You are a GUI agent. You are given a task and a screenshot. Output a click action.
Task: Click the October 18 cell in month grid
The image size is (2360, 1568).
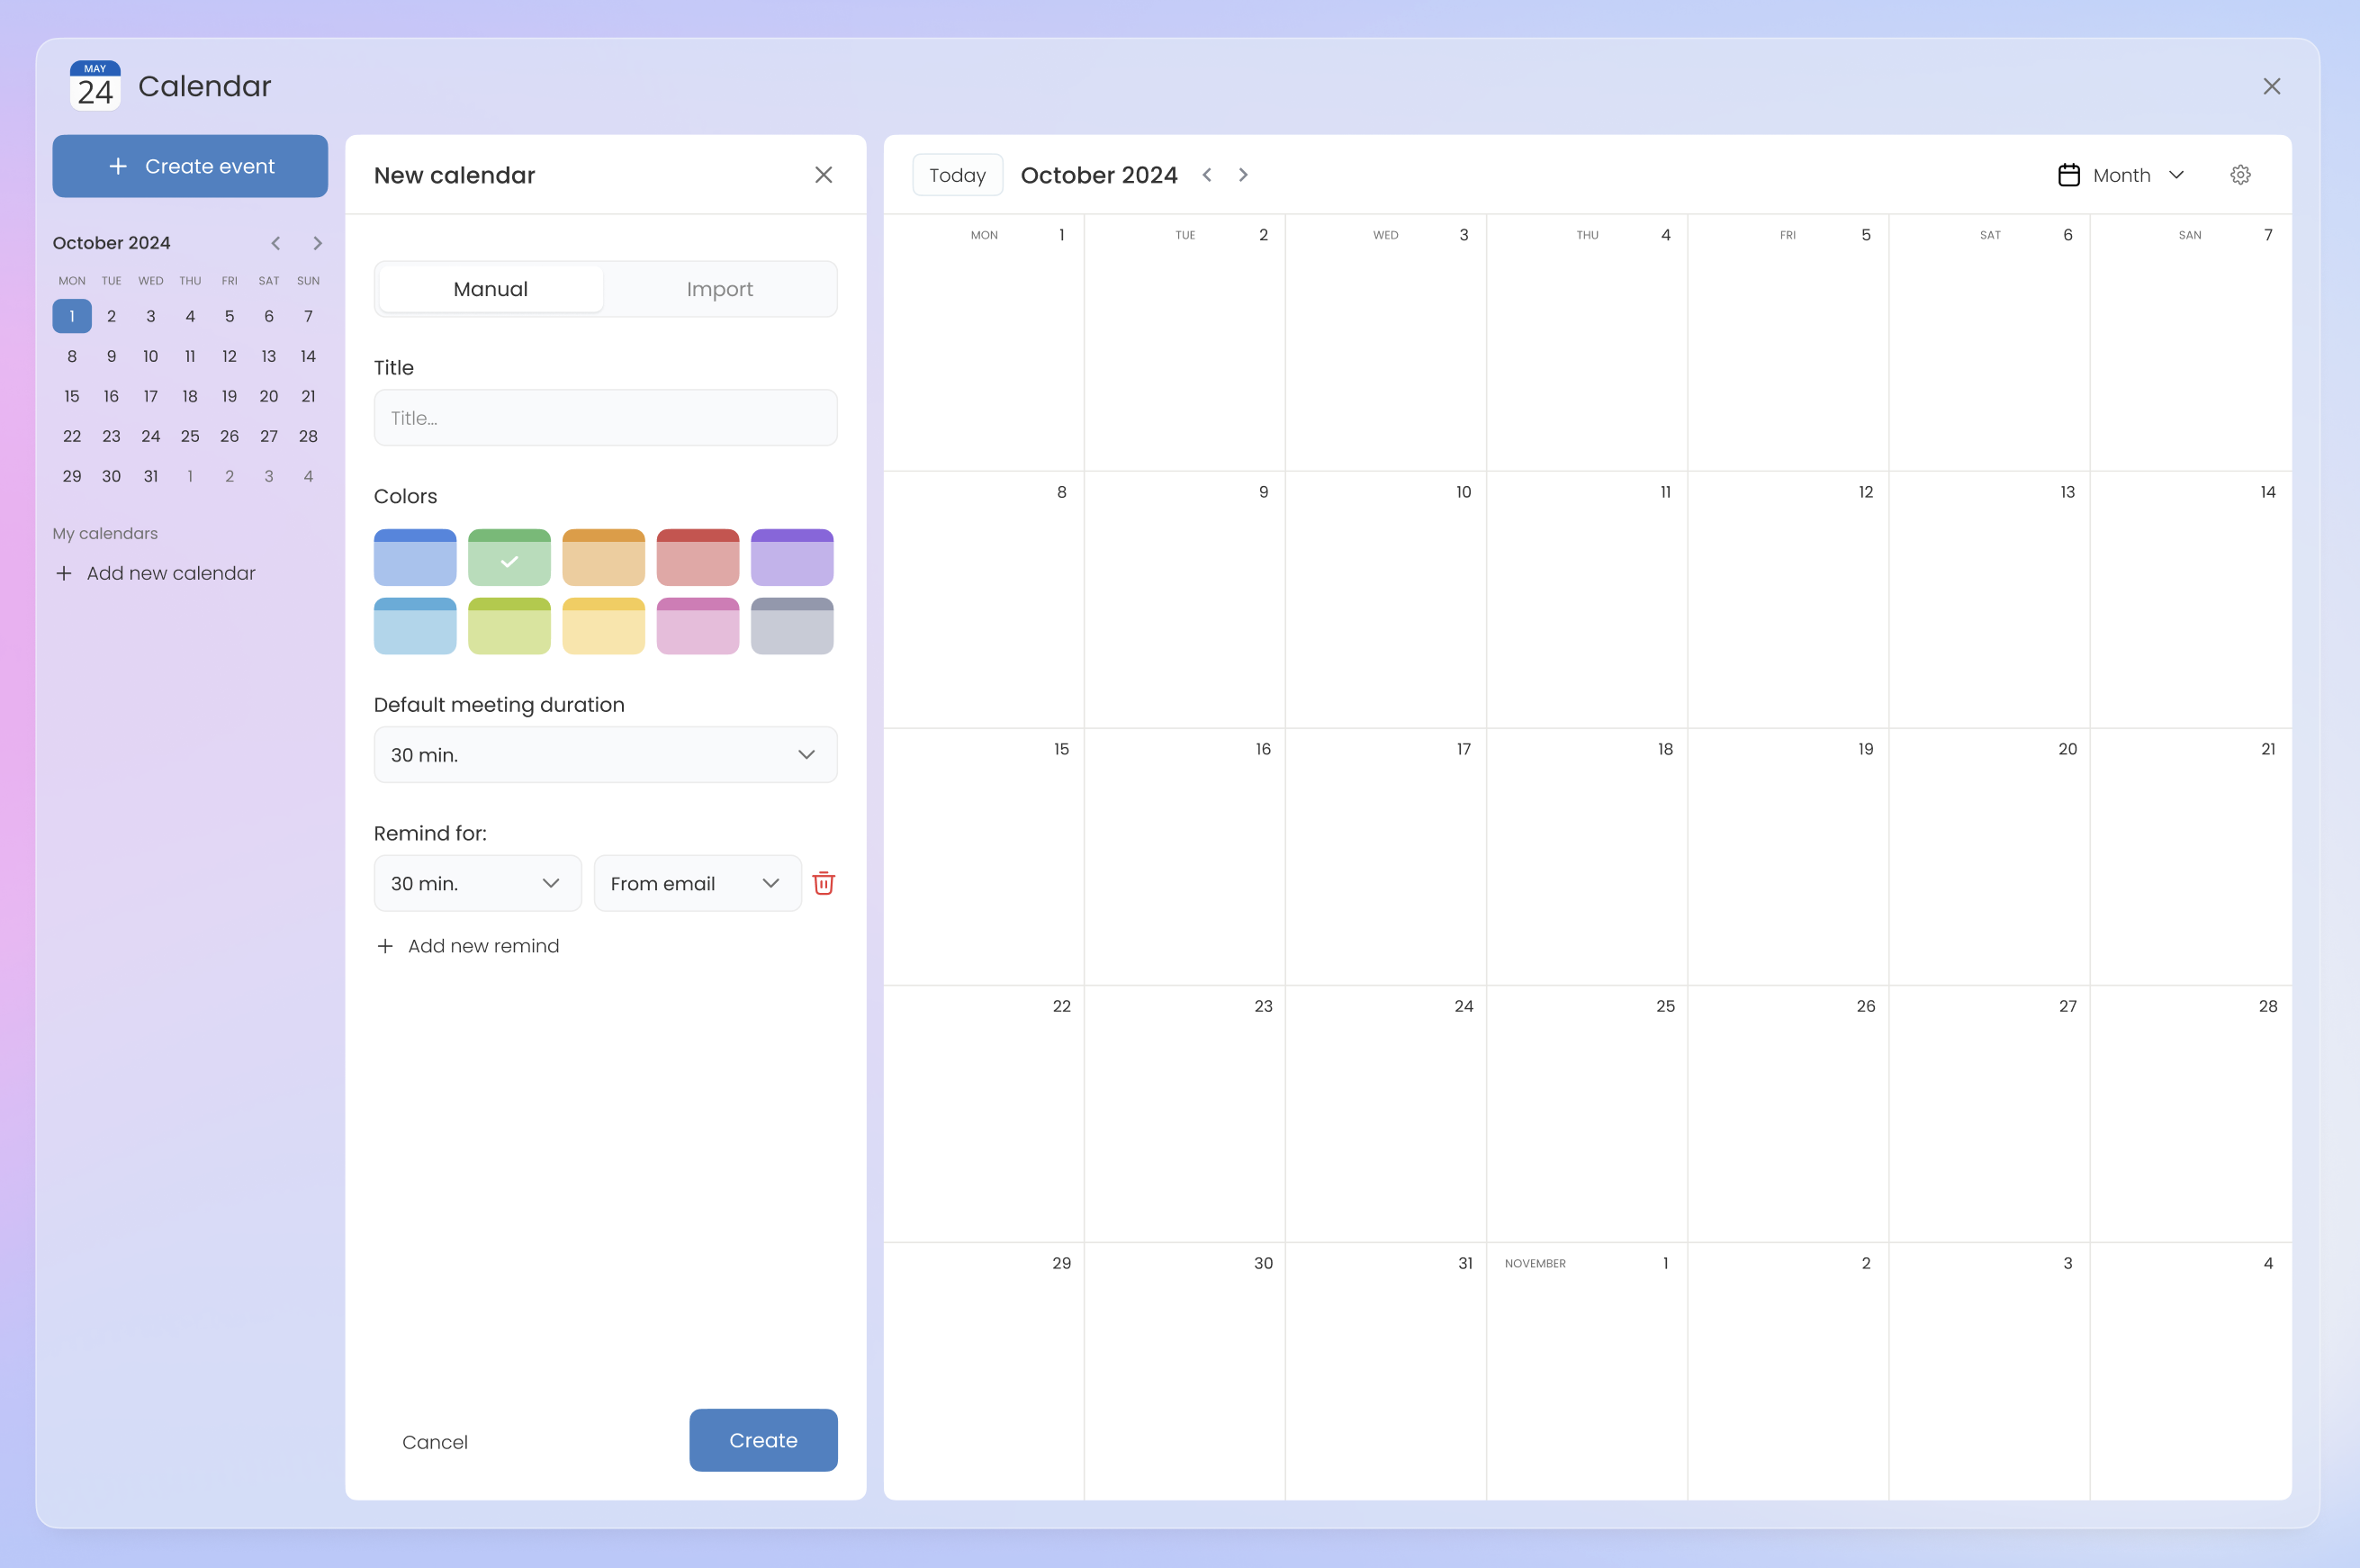(x=1587, y=857)
